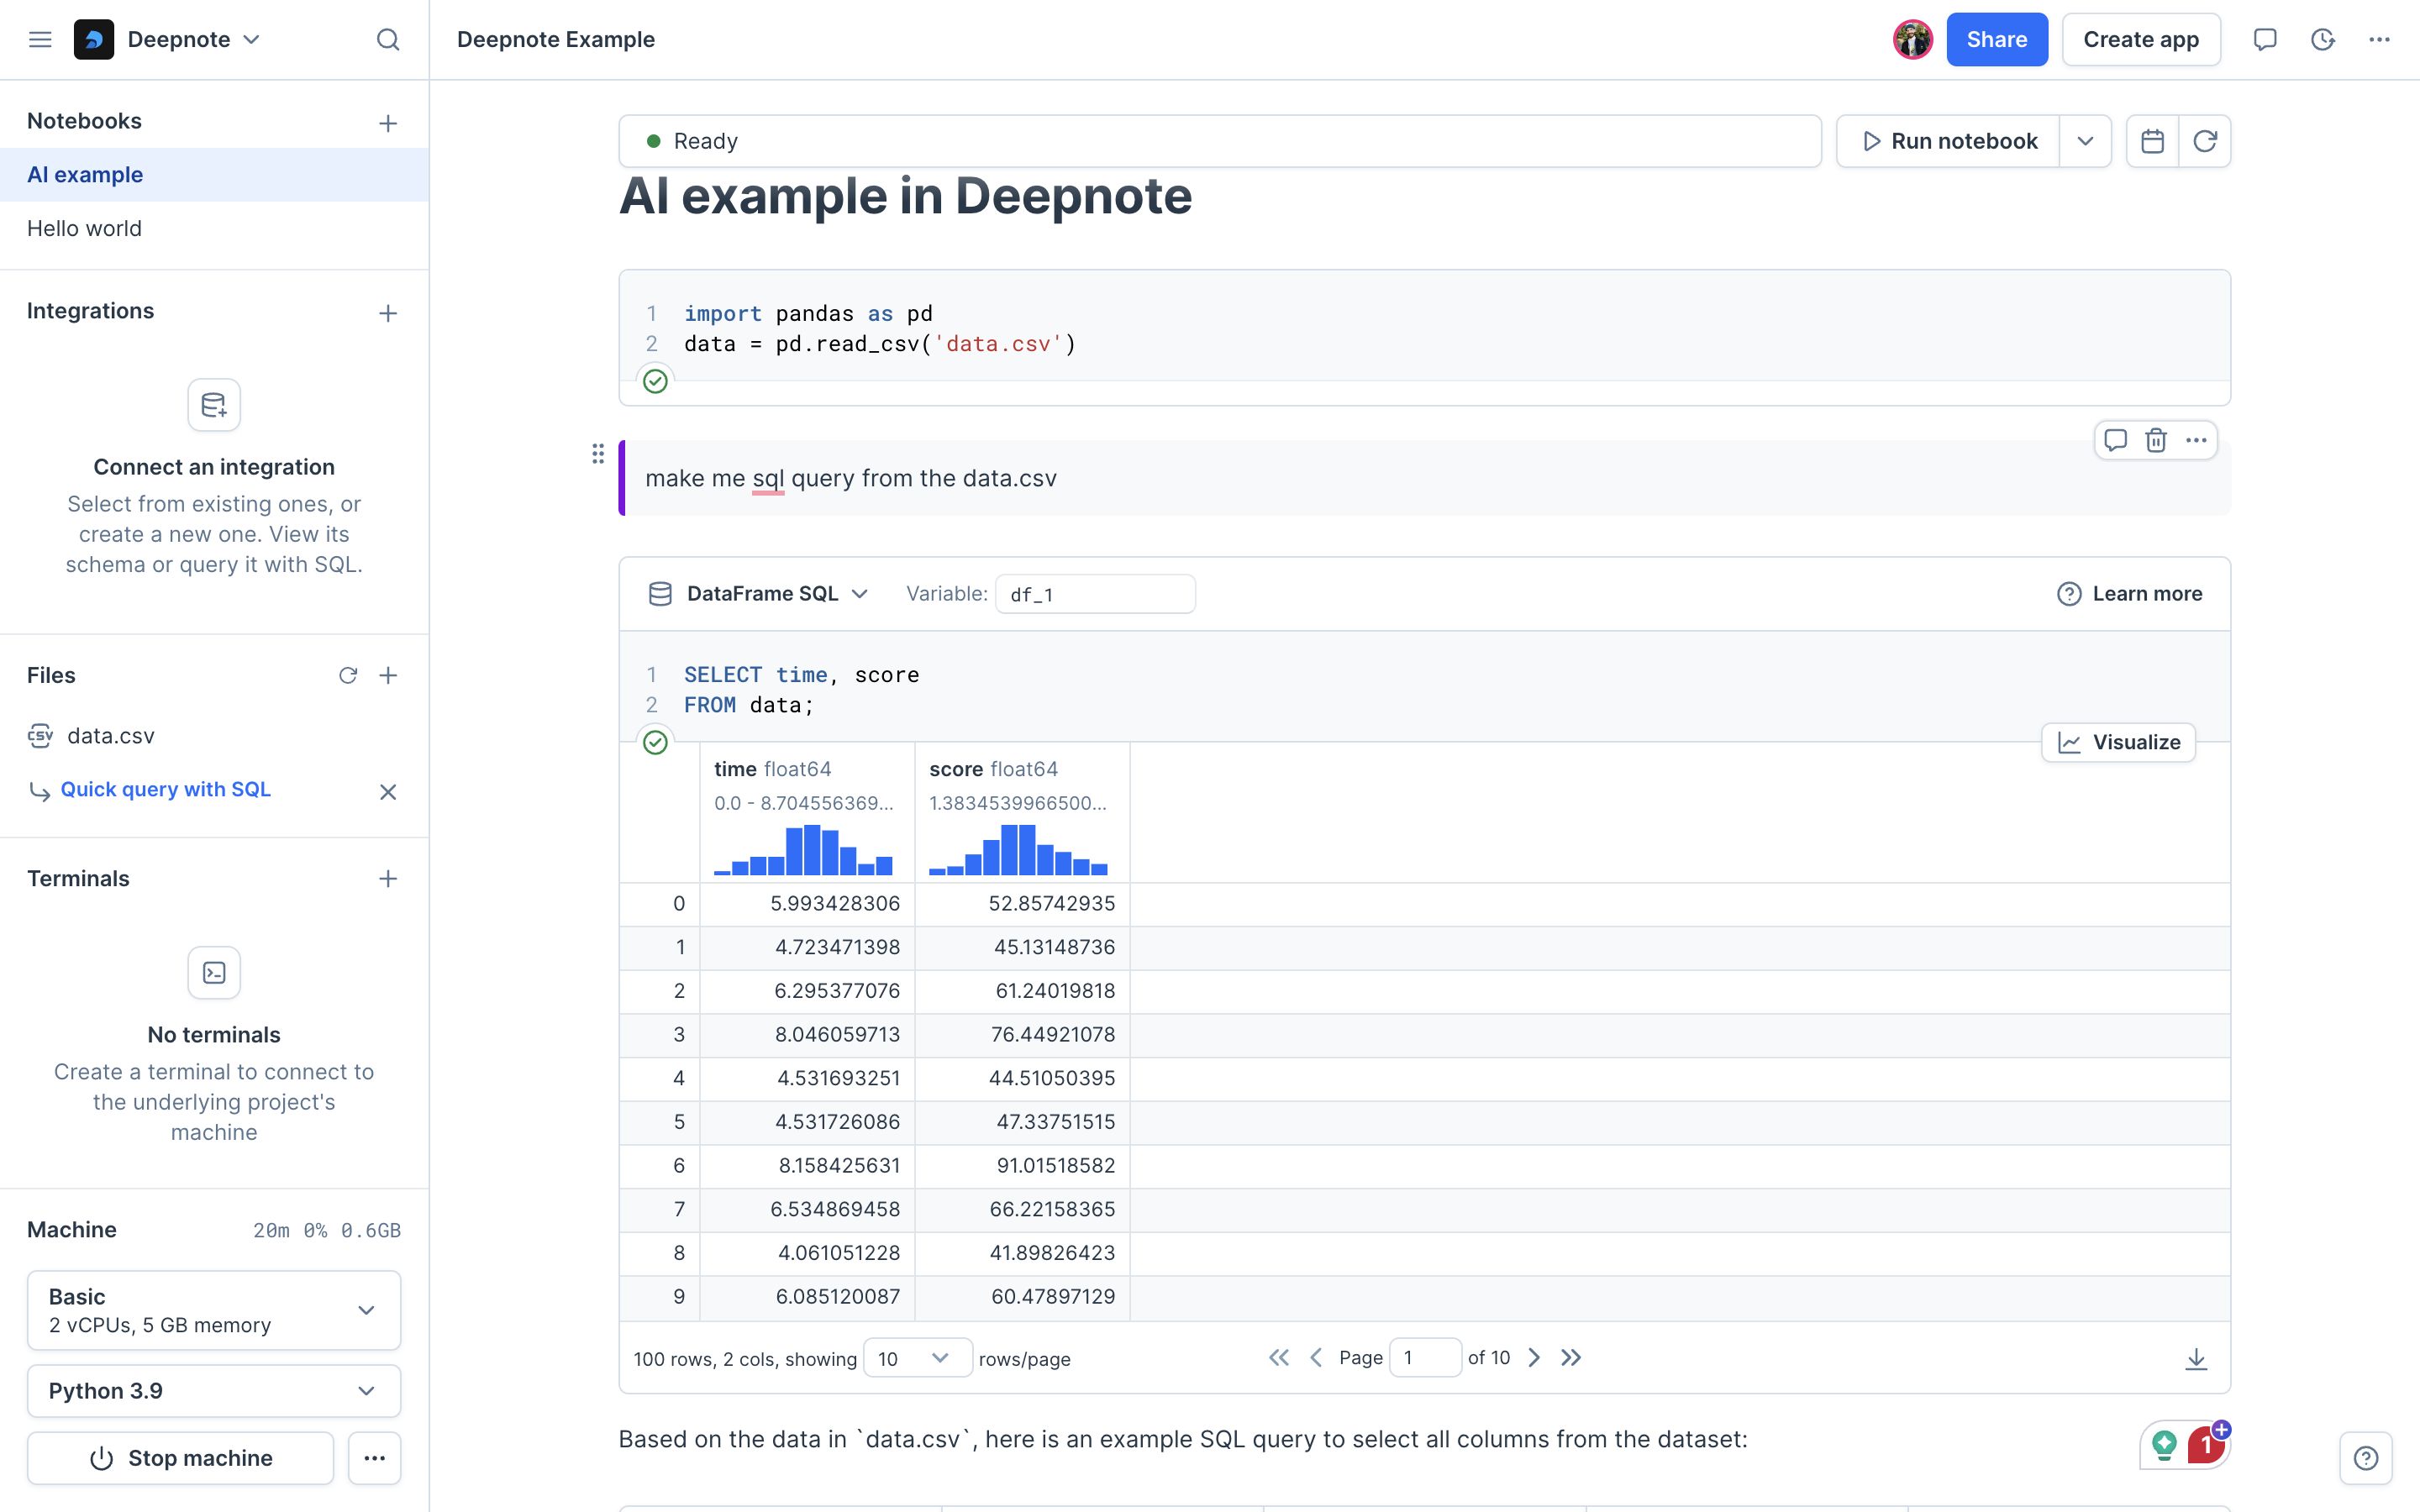The image size is (2420, 1512).
Task: Open help question mark button
Action: coord(2366,1458)
